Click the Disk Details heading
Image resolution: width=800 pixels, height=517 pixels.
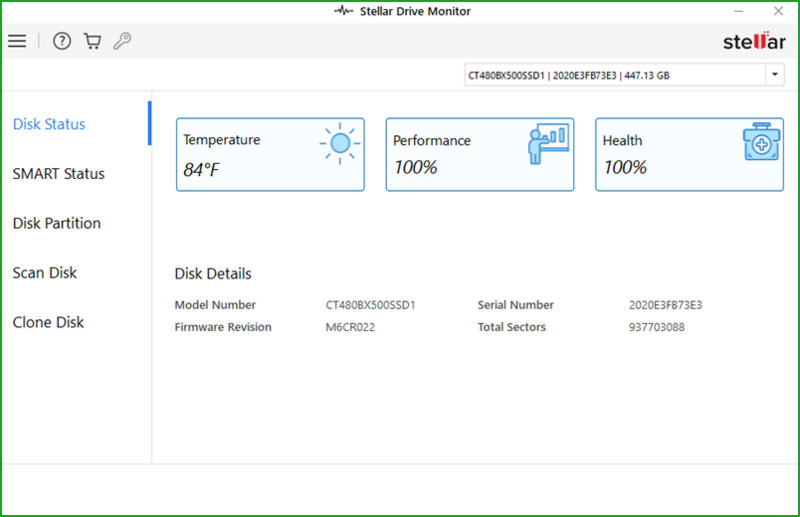click(213, 274)
